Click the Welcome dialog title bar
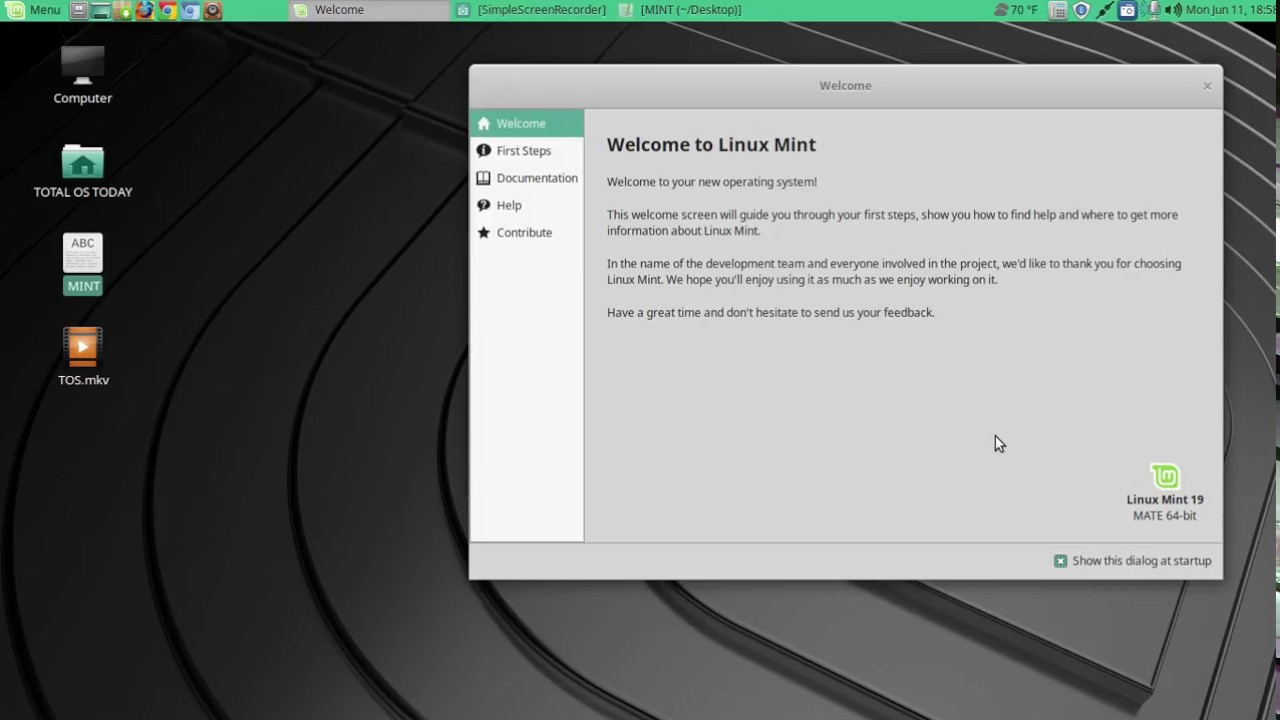Screen dimensions: 1280x720 tap(845, 86)
